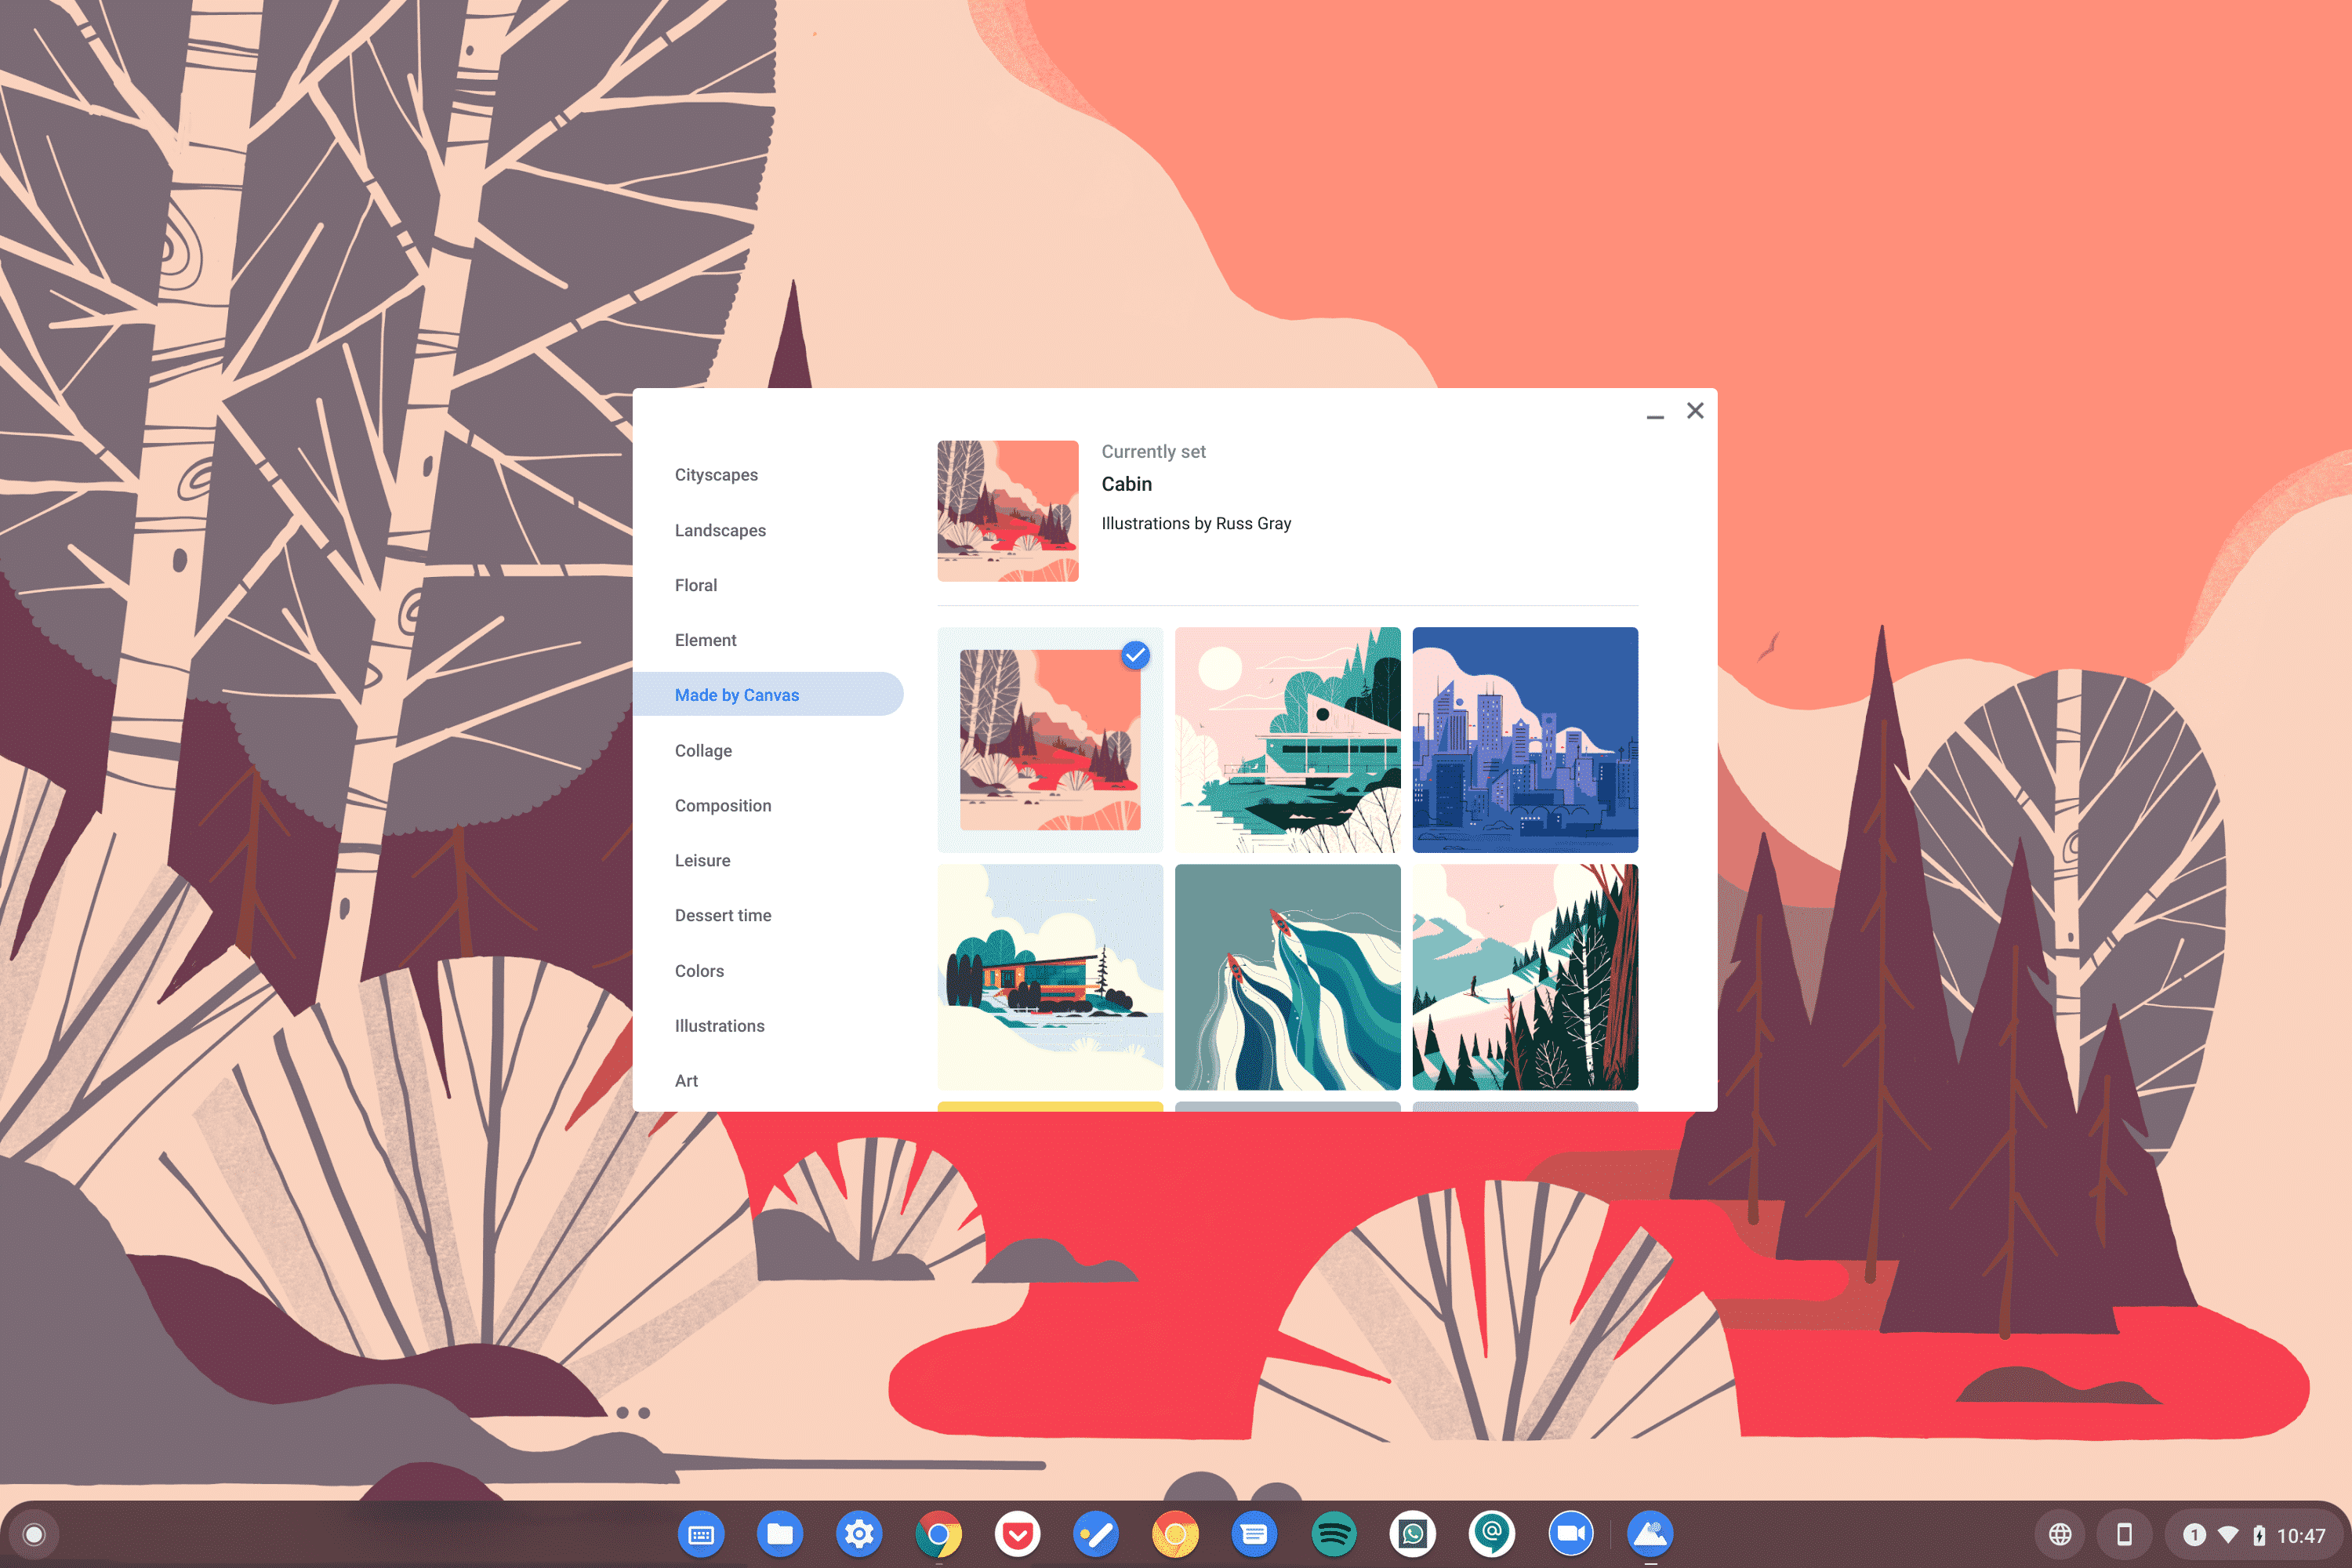Open the Google Chrome browser
Image resolution: width=2352 pixels, height=1568 pixels.
click(937, 1533)
